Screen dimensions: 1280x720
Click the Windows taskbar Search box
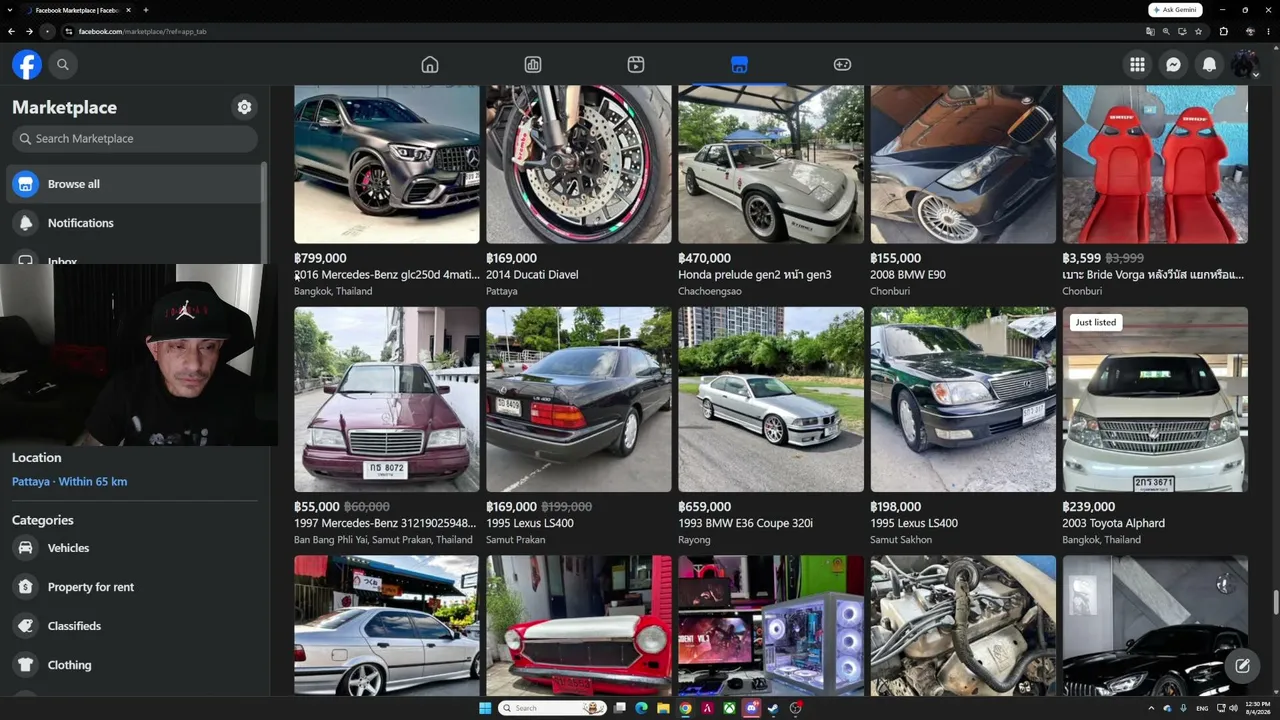click(554, 708)
